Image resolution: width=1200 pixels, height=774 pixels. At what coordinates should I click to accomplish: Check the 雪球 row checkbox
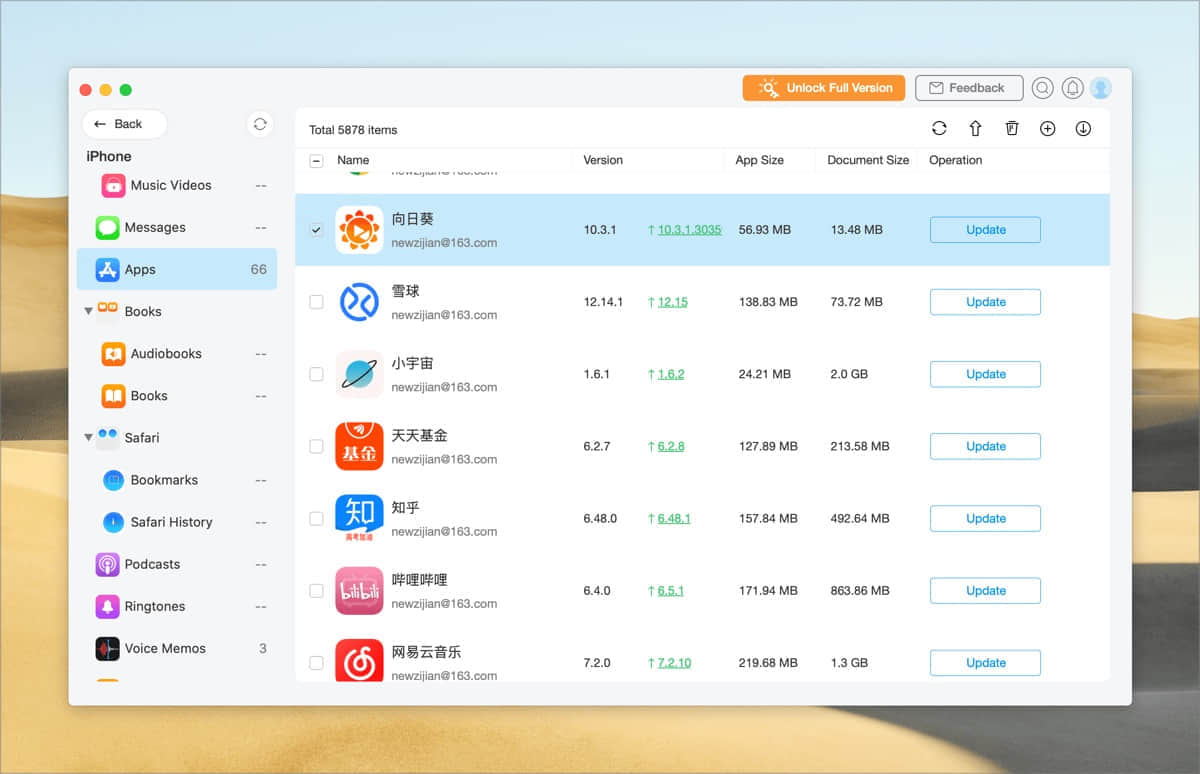pos(316,302)
